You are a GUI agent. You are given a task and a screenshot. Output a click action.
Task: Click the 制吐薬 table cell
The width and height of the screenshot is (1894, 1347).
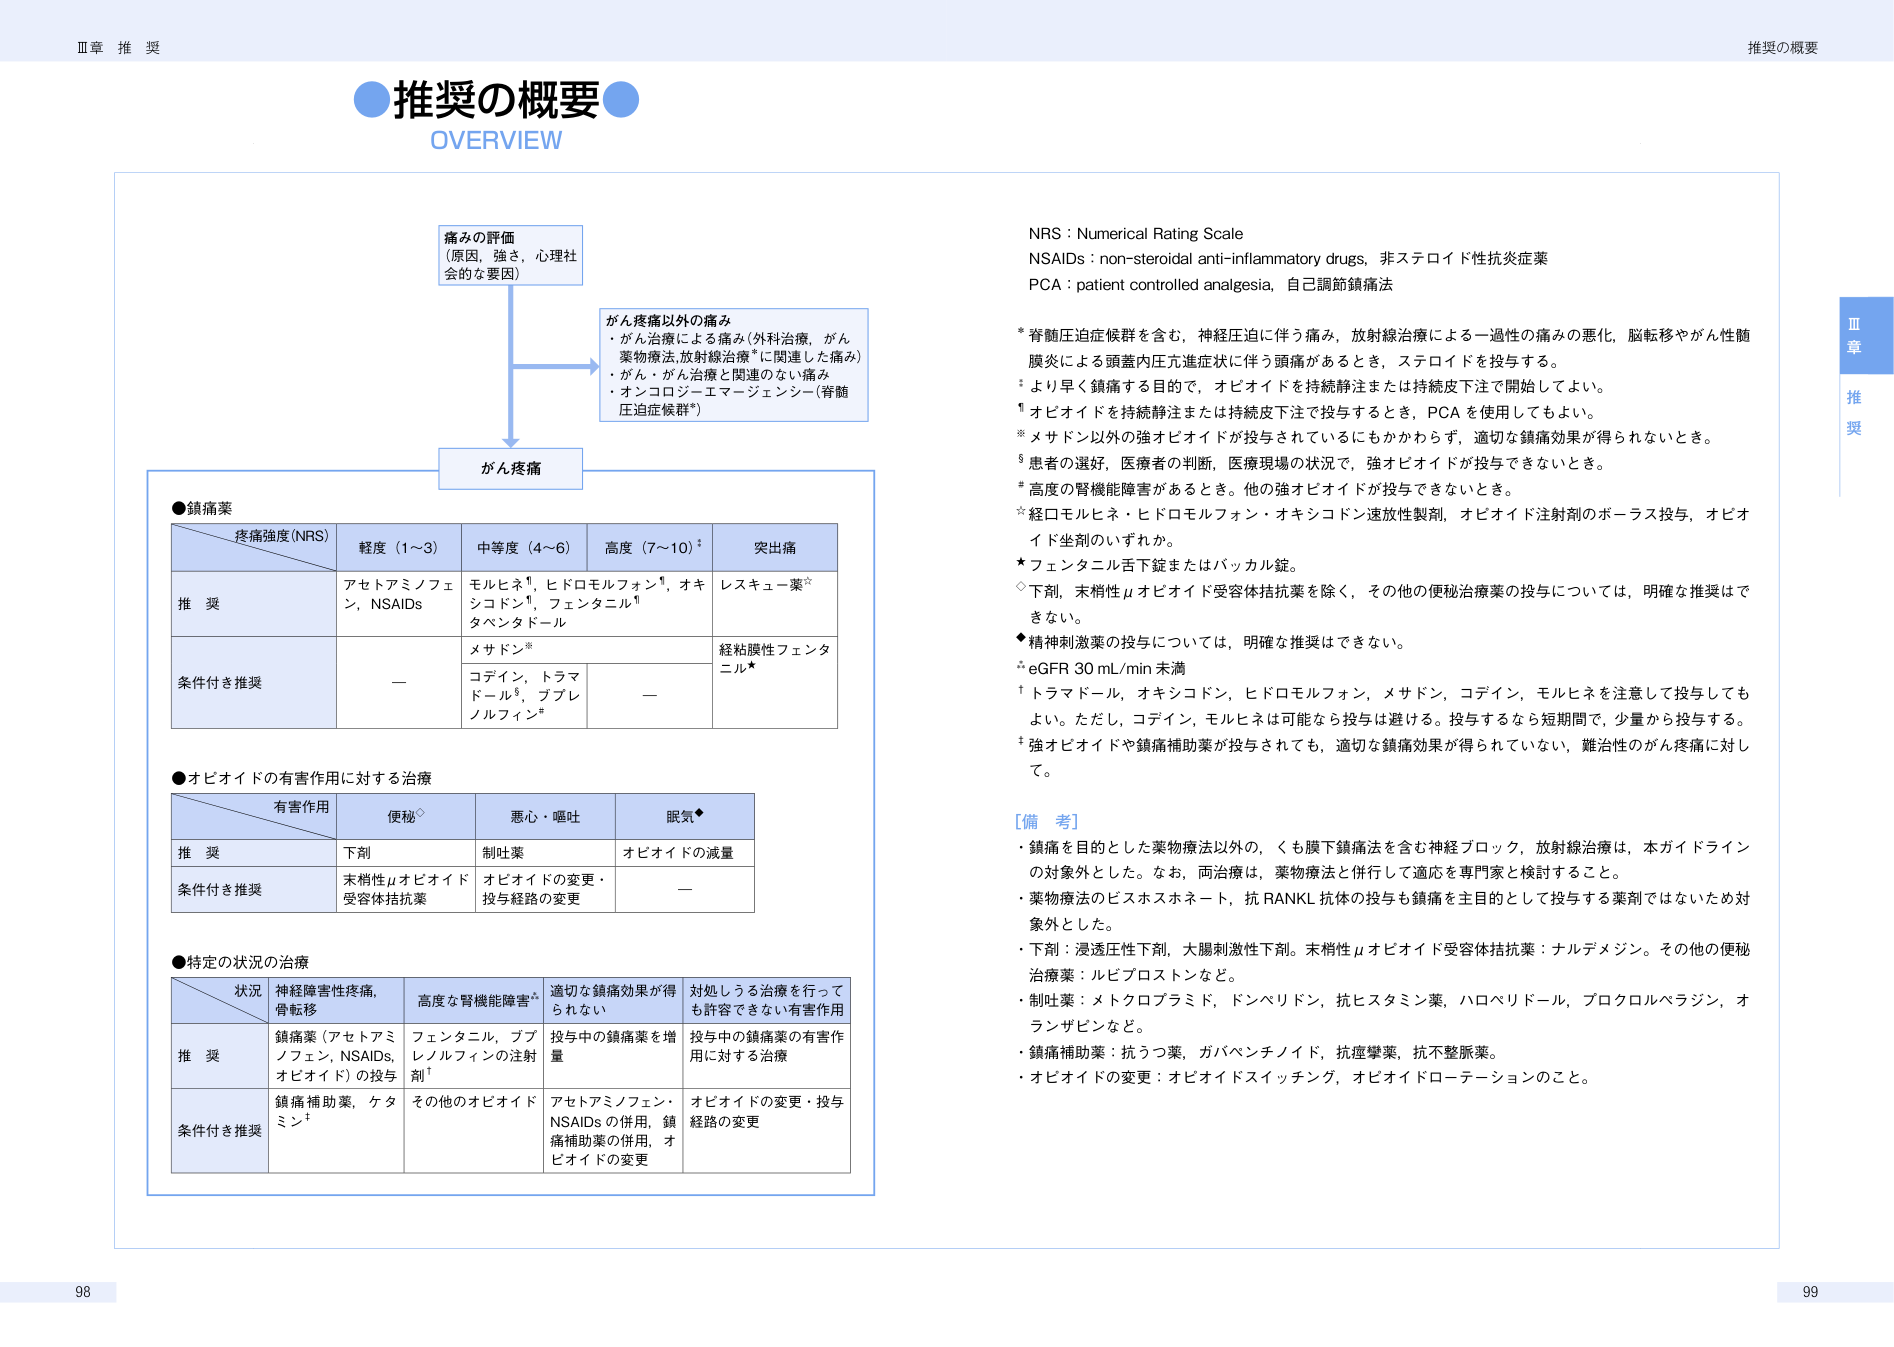(545, 853)
